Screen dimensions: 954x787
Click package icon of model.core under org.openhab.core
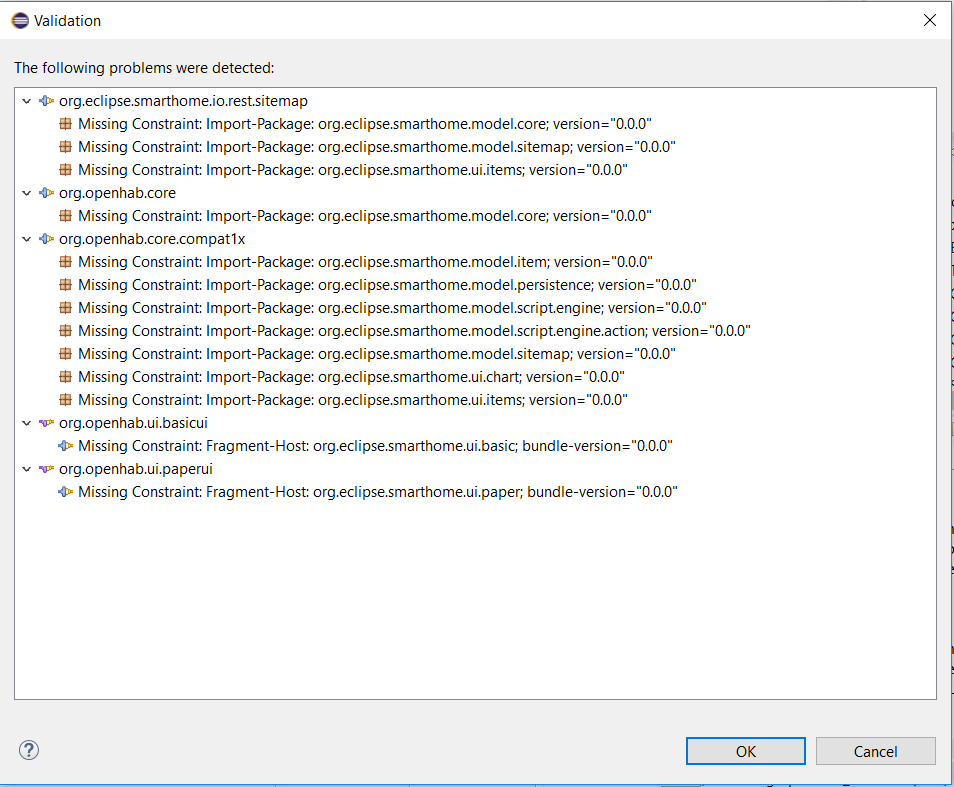(66, 216)
